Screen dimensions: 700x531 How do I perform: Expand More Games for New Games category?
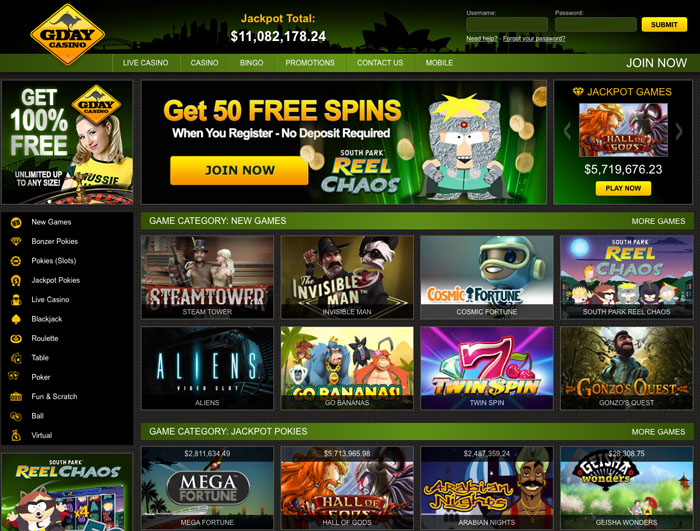point(658,221)
